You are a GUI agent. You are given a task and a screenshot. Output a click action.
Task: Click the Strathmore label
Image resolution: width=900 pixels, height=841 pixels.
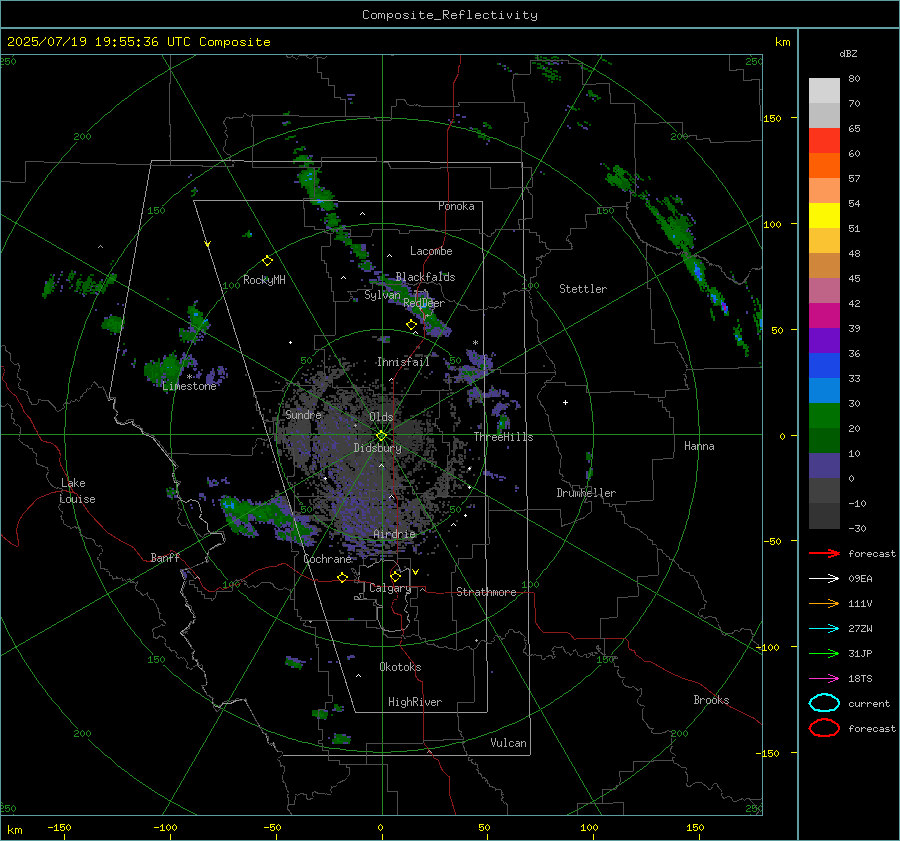tap(486, 592)
